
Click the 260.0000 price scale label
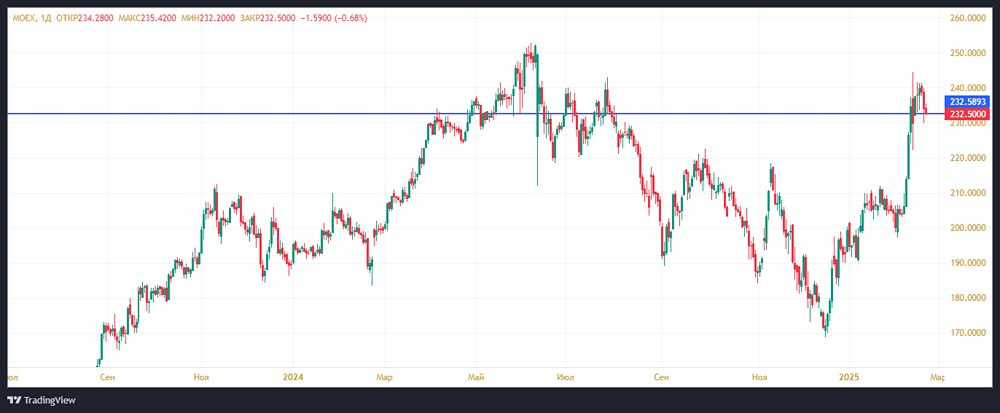[967, 19]
